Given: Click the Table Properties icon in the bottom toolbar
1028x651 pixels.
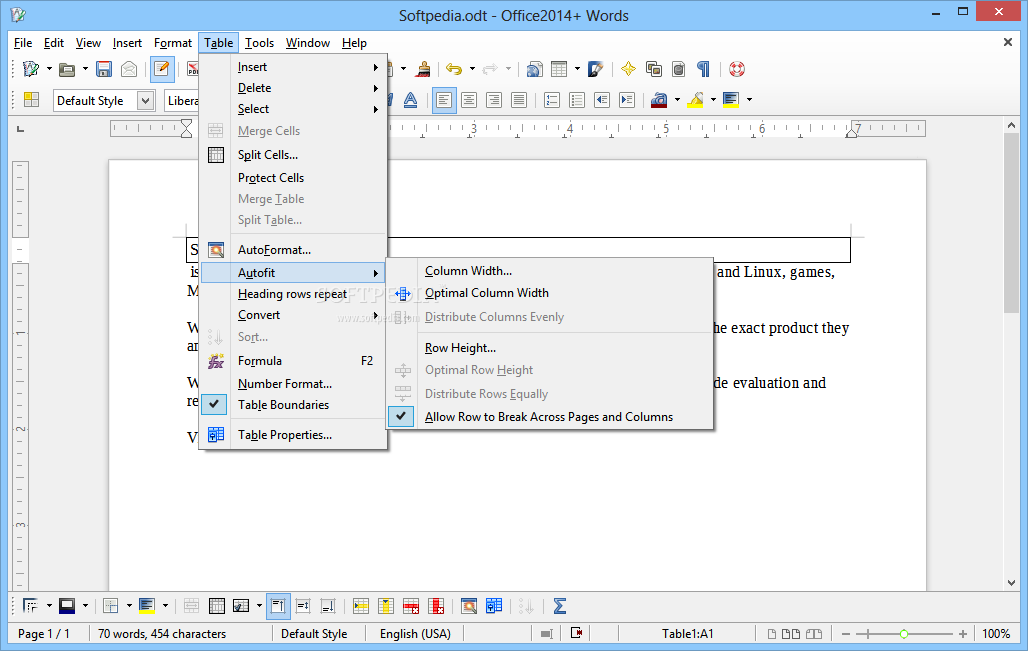Looking at the screenshot, I should [494, 606].
